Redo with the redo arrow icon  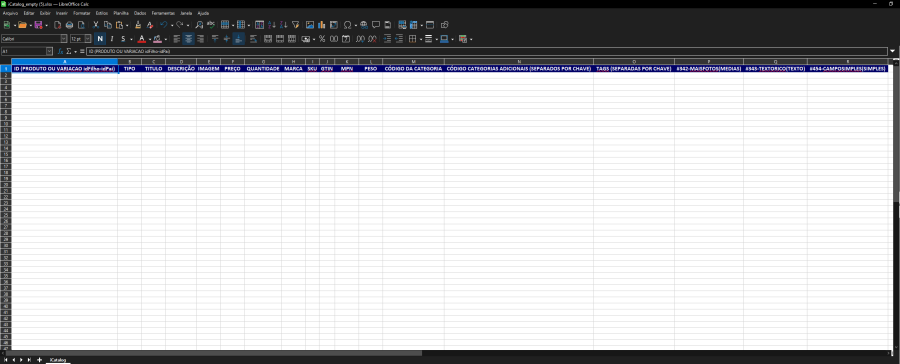coord(180,25)
